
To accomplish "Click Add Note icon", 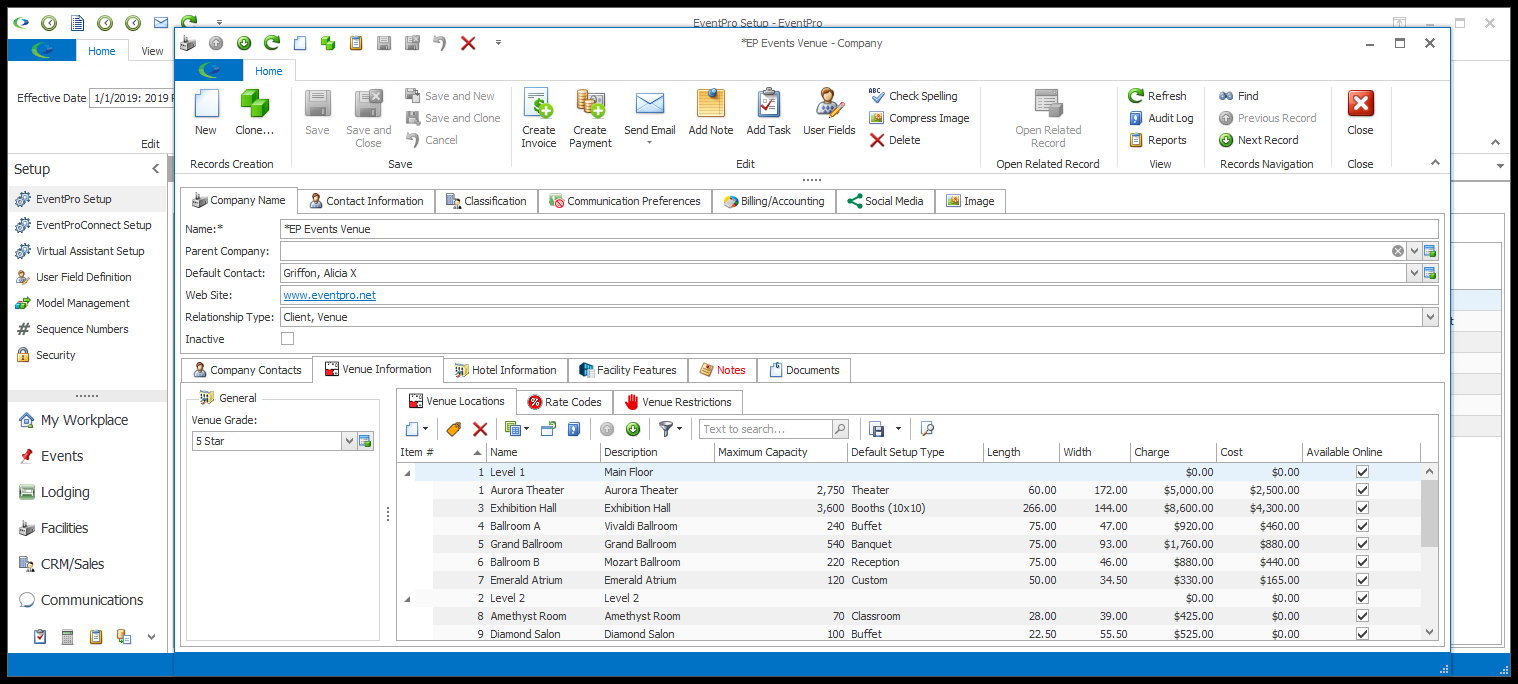I will [x=711, y=104].
